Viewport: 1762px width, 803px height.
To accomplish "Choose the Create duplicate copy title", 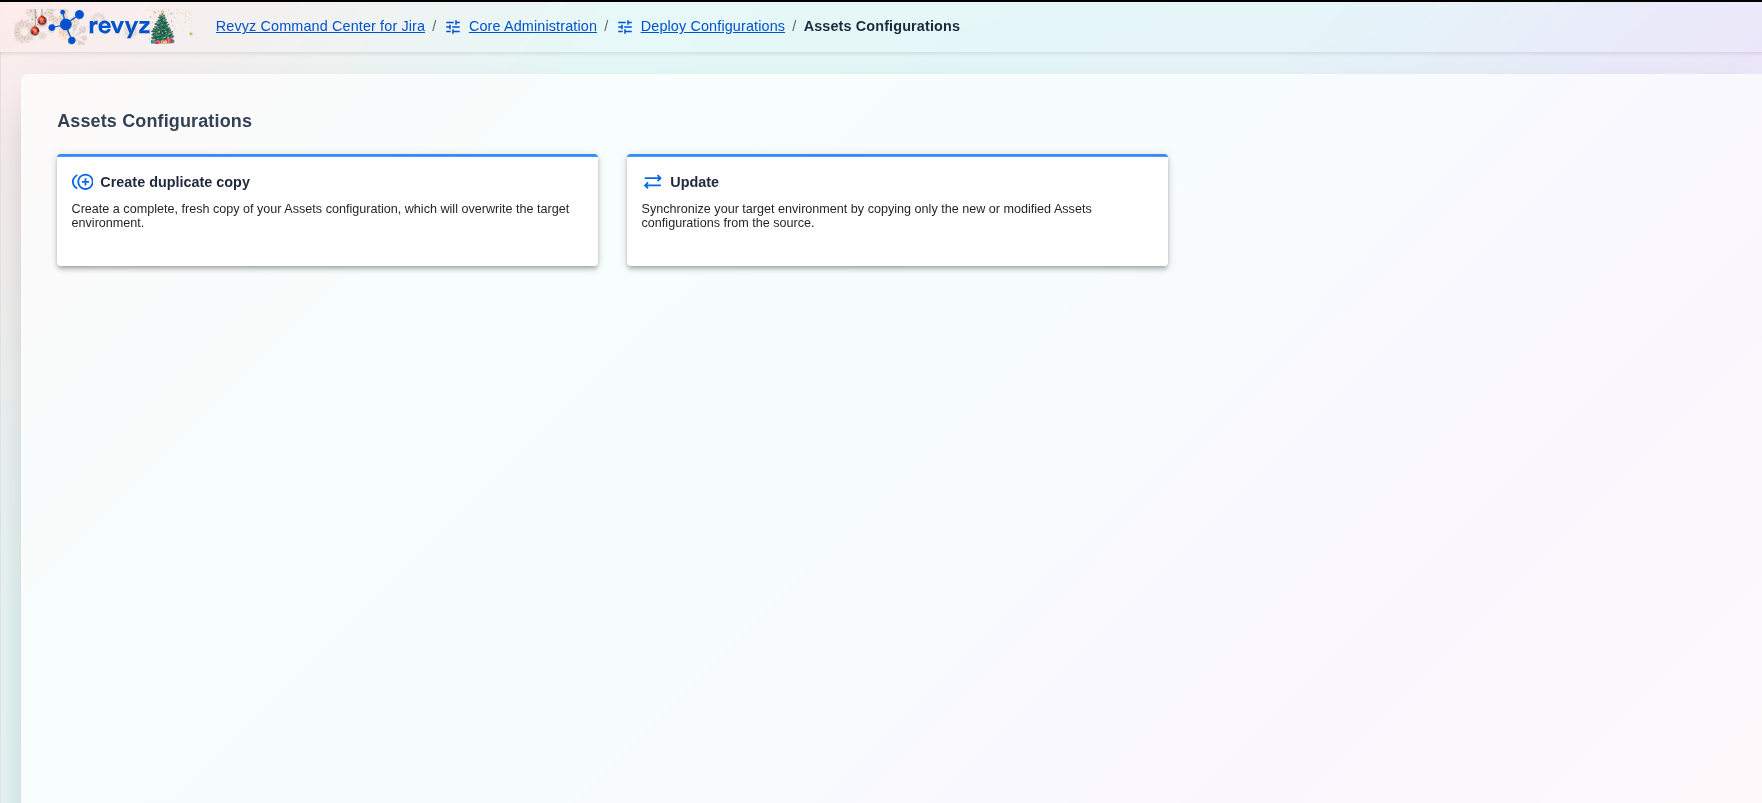I will [x=175, y=182].
